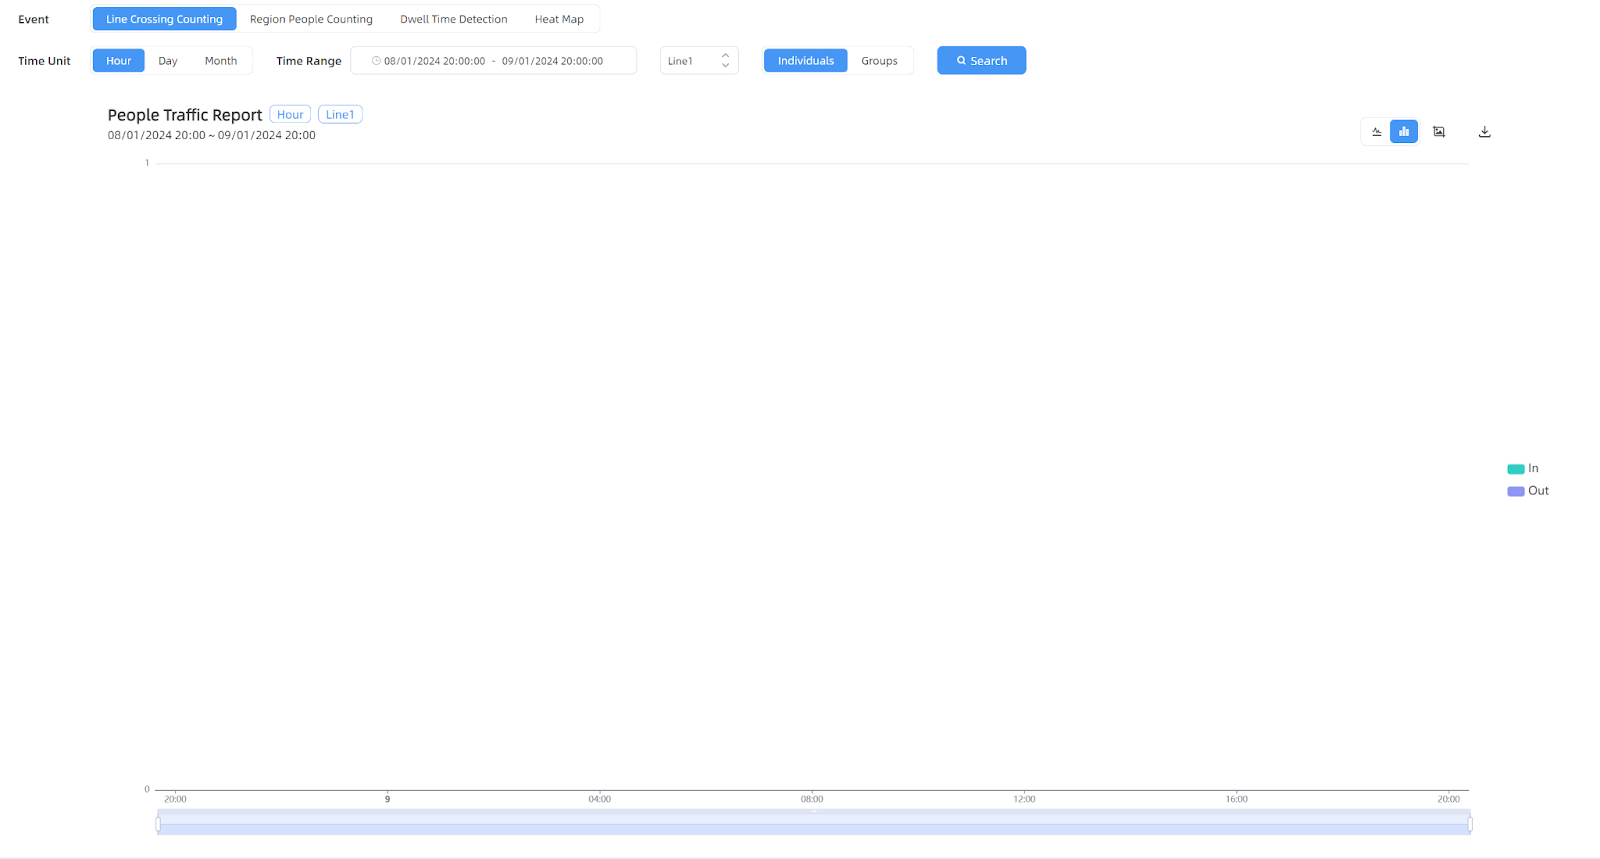1600x859 pixels.
Task: Select the Individuals counting mode
Action: coord(805,61)
